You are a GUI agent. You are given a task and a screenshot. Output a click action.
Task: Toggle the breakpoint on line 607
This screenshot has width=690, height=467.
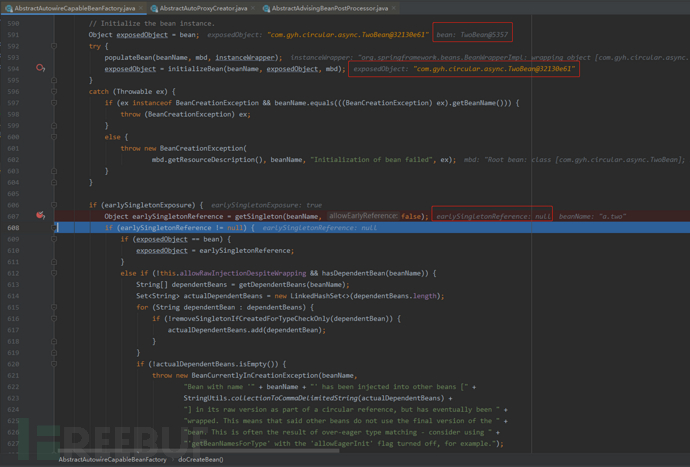click(x=41, y=215)
